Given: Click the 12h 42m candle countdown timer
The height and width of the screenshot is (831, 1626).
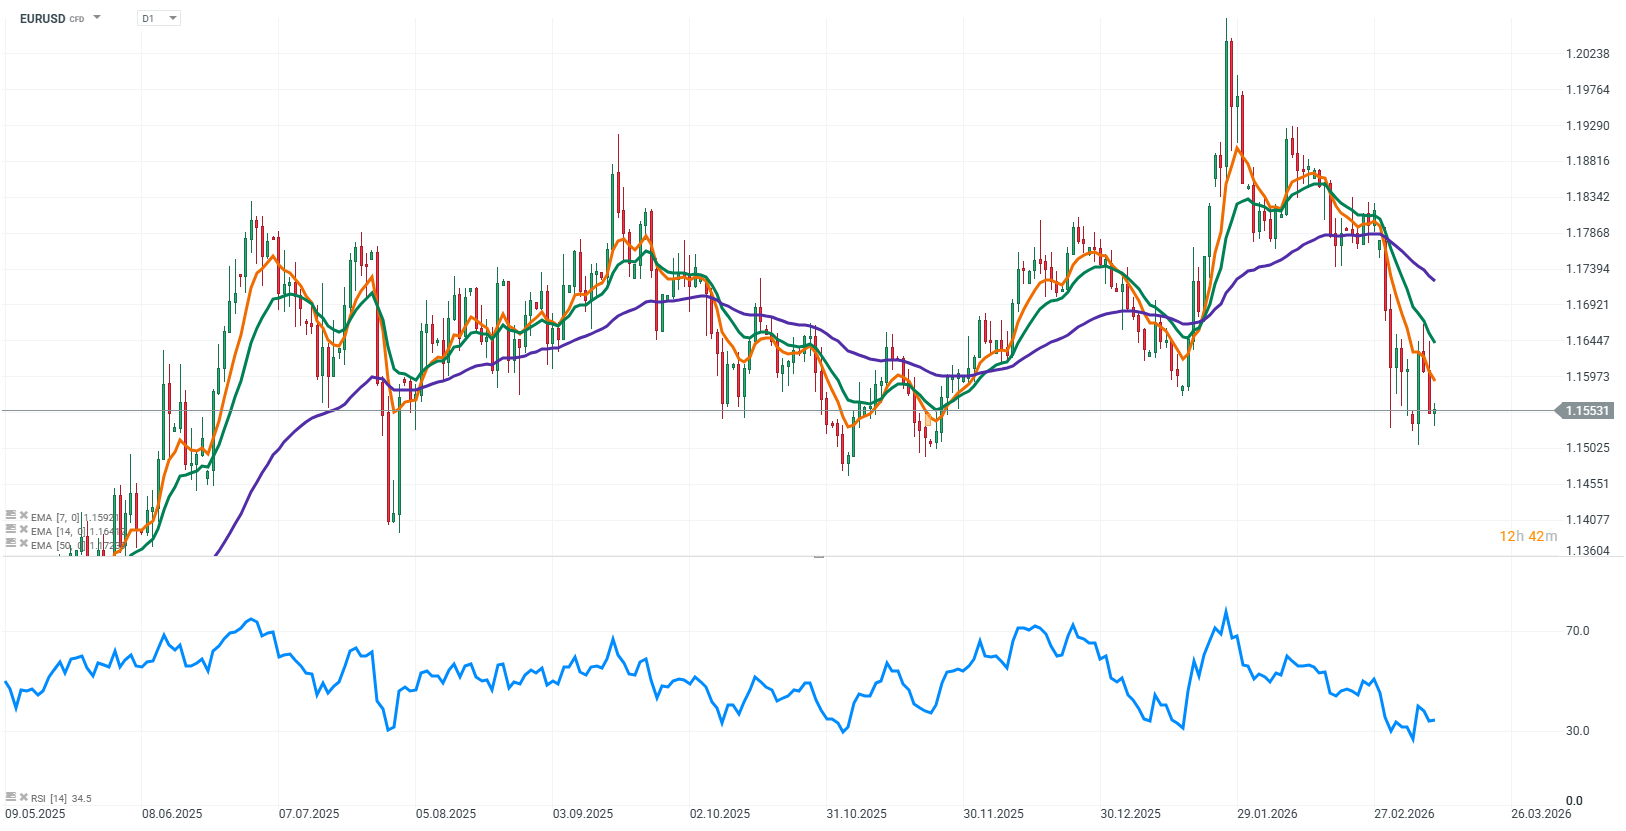Looking at the screenshot, I should (x=1527, y=536).
